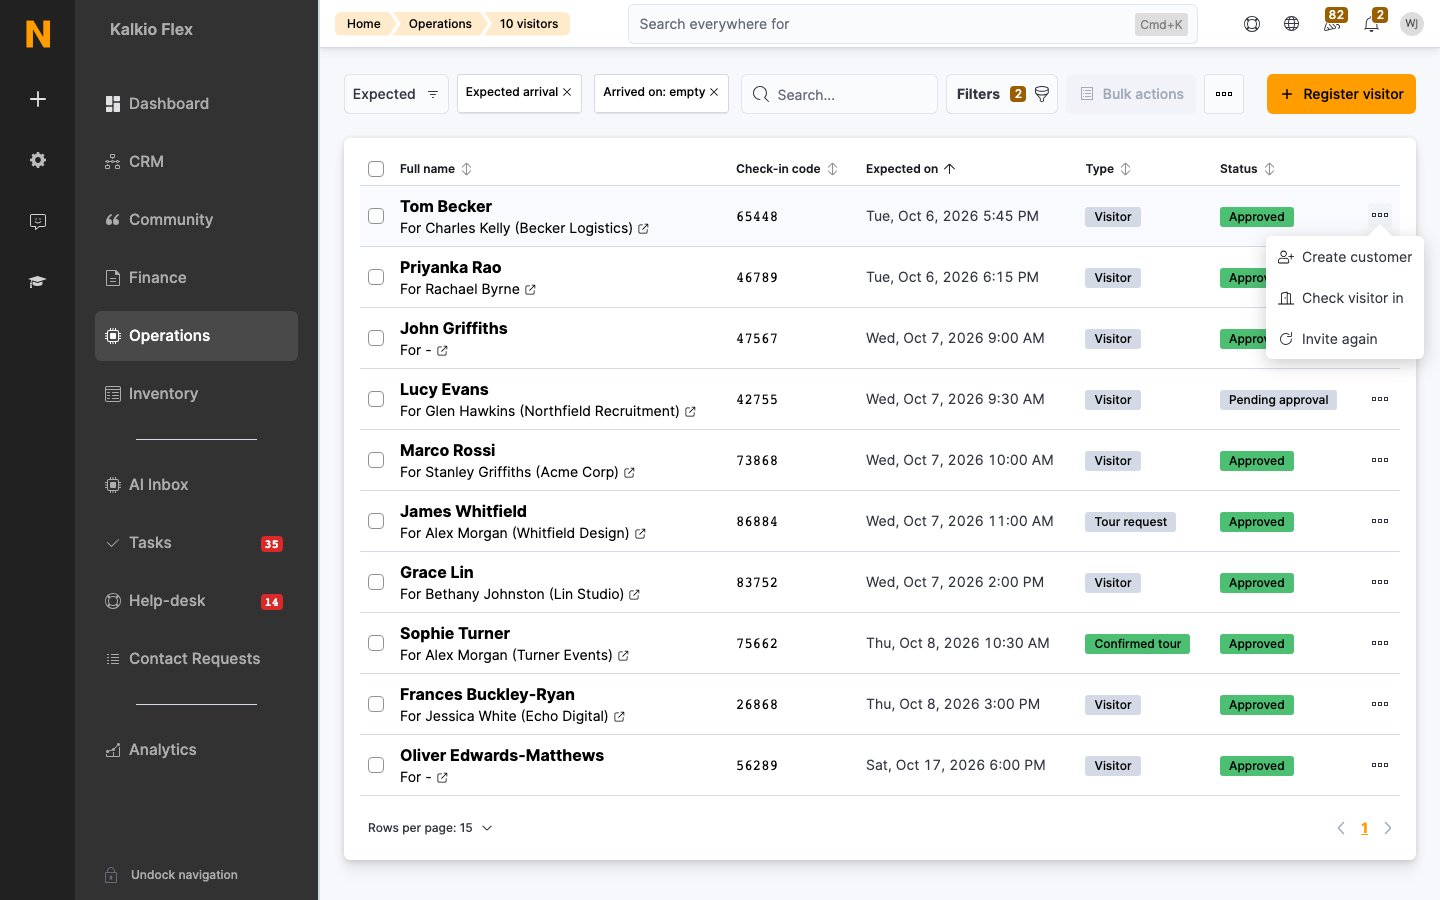Open external link icon next to Becker Logistics

coord(643,229)
